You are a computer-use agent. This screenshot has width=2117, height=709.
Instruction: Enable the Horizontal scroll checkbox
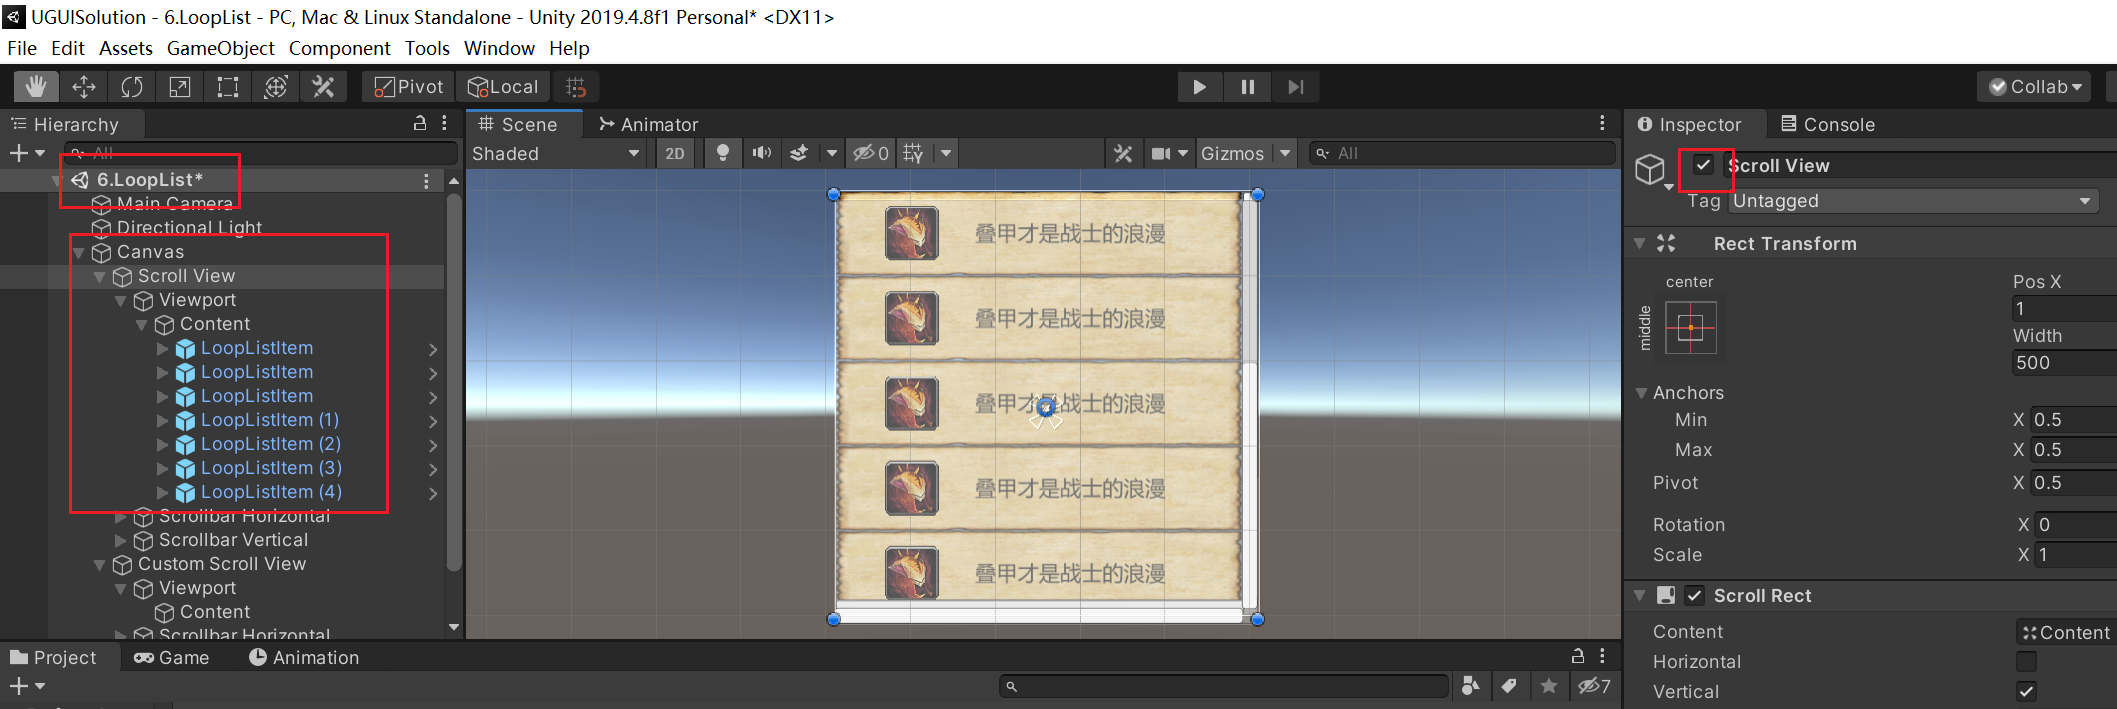coord(2026,662)
